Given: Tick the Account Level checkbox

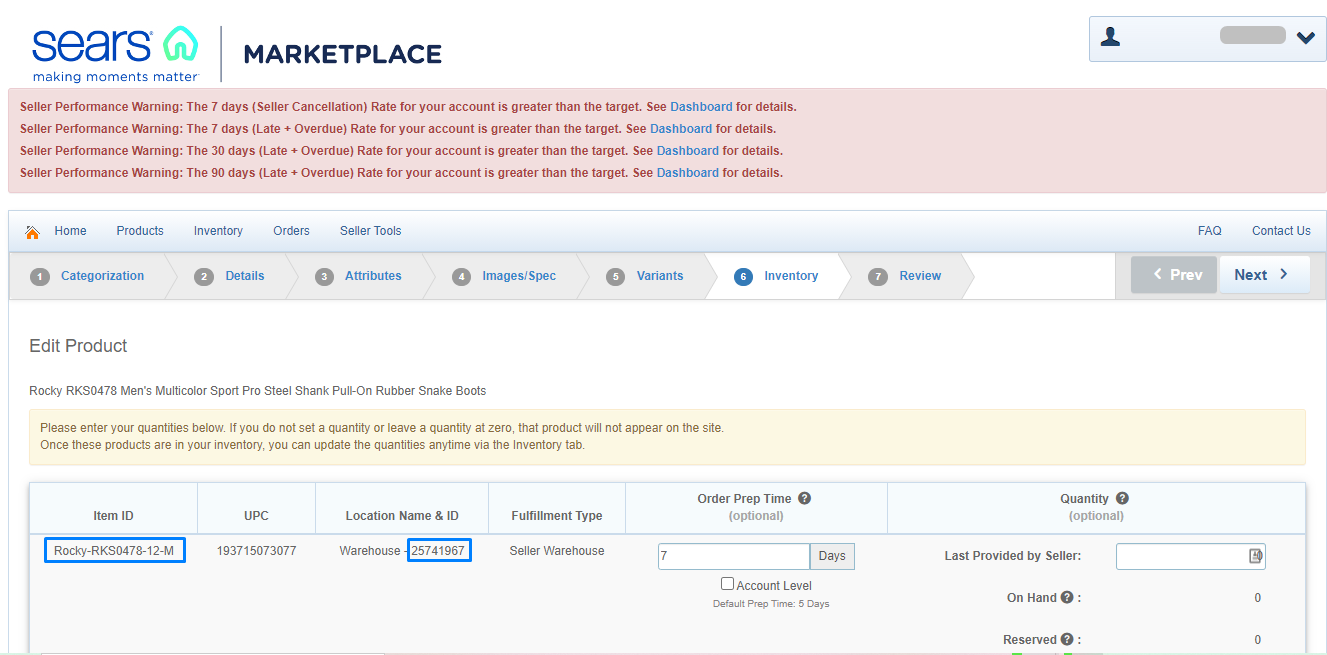Looking at the screenshot, I should click(728, 584).
